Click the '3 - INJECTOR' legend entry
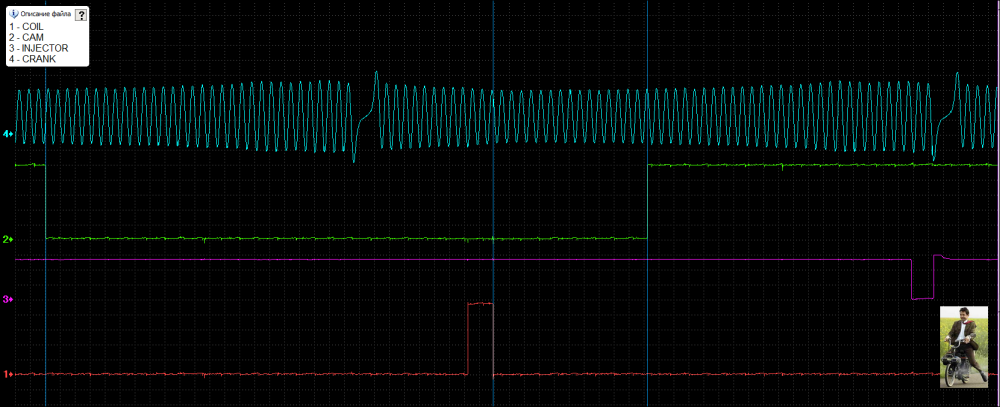Screen dimensions: 1000x407 [38, 48]
